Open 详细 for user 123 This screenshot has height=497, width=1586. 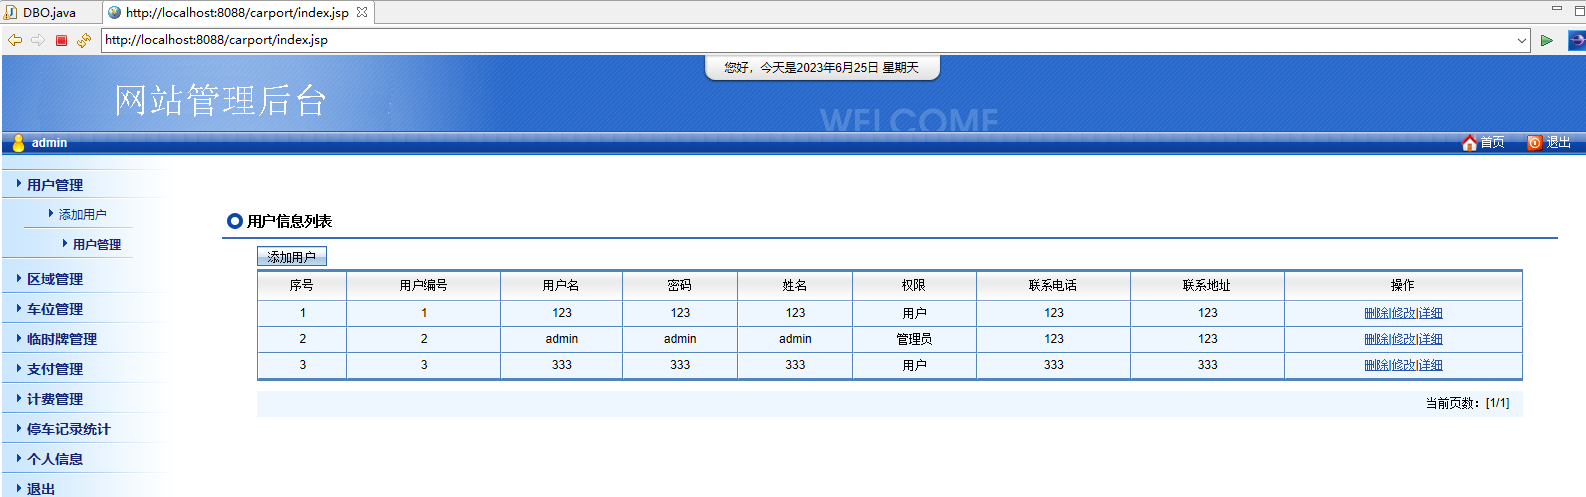(1431, 313)
